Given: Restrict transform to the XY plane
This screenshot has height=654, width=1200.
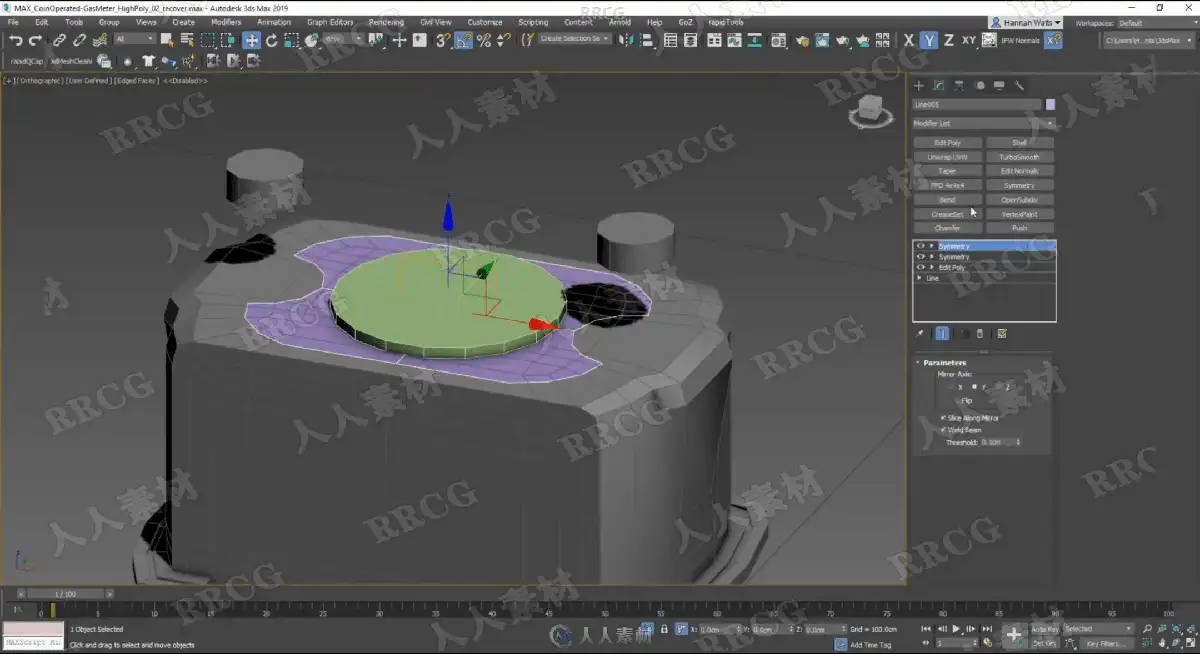Looking at the screenshot, I should tap(968, 40).
